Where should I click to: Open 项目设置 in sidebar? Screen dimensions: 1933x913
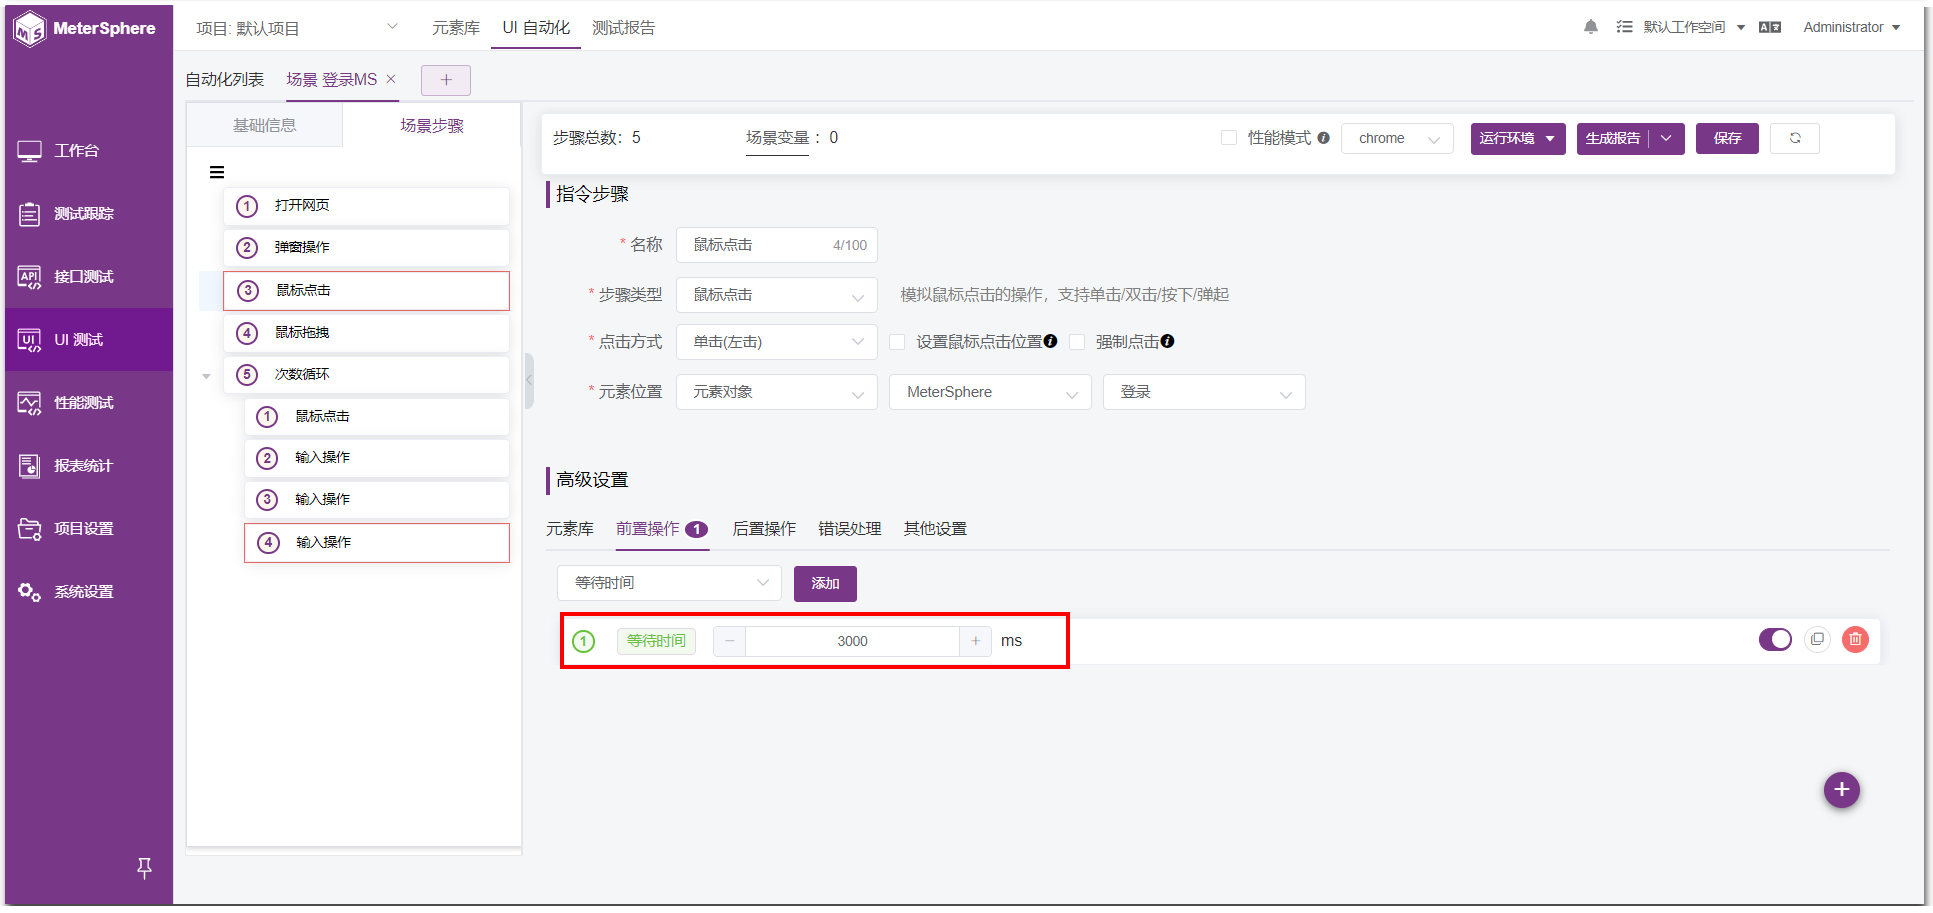(88, 529)
